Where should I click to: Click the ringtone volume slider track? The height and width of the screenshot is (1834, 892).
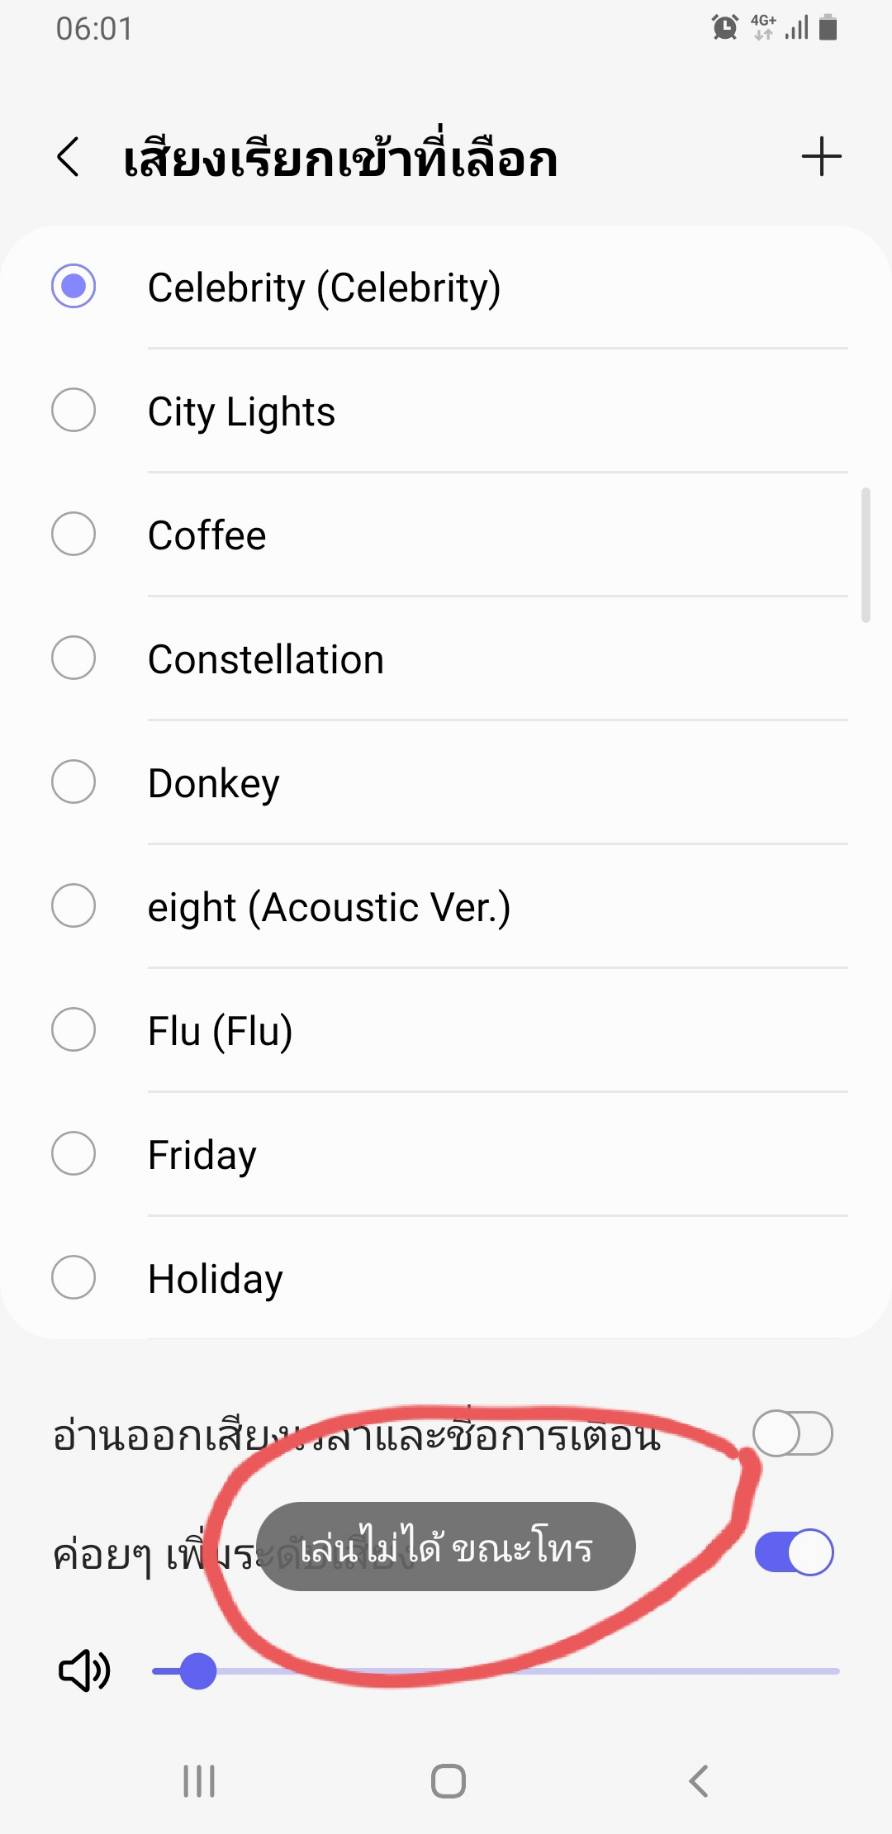[495, 1671]
